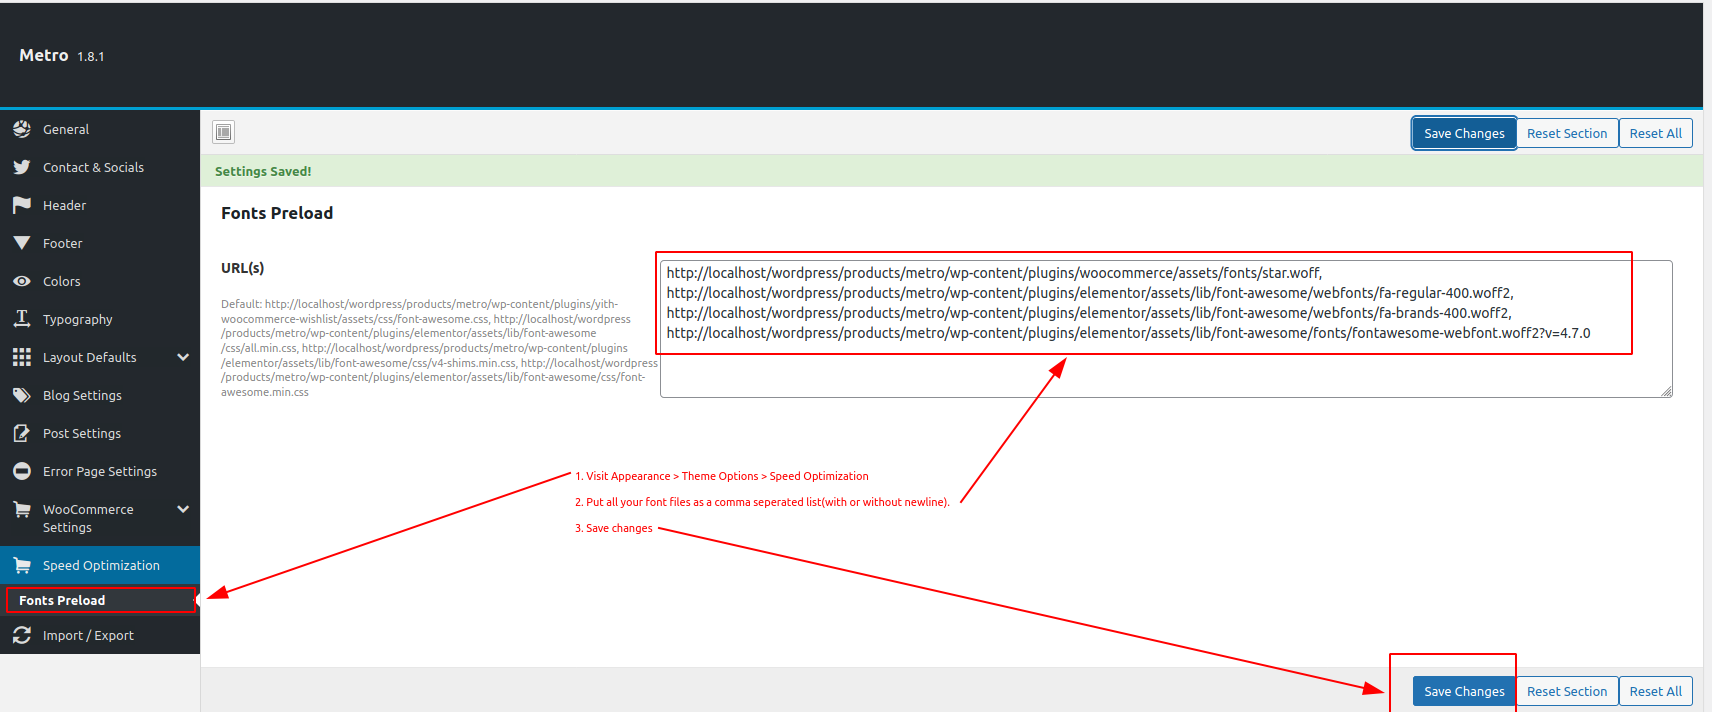Open Import / Export section

tap(100, 635)
